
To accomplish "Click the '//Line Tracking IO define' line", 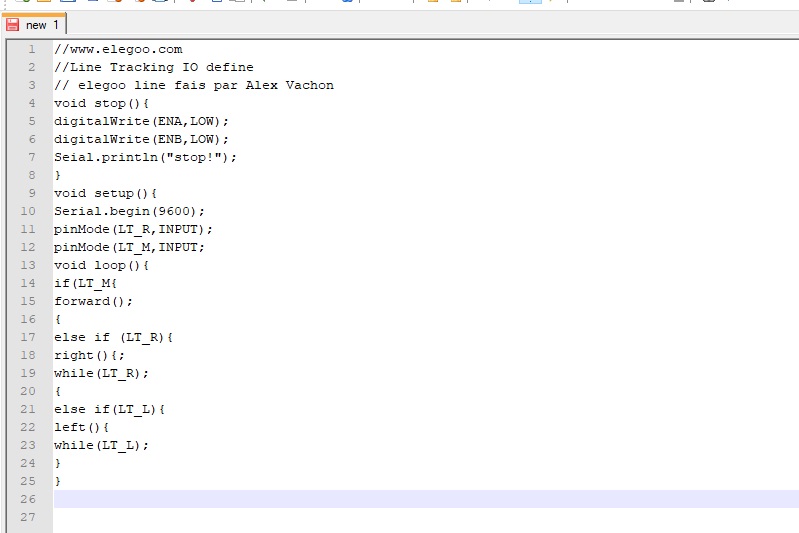I will point(154,67).
